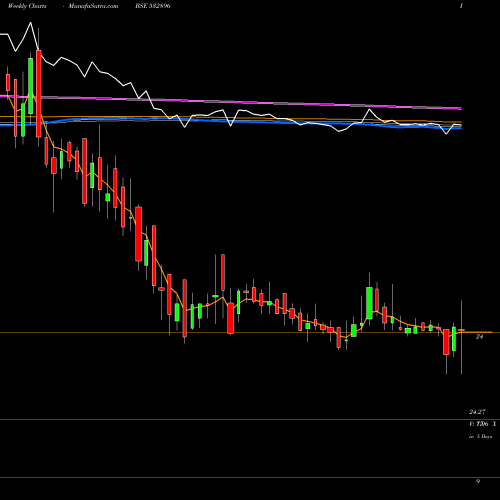Click the 'Weekly Charts' title text
Screen dimensions: 500x500
tap(27, 6)
